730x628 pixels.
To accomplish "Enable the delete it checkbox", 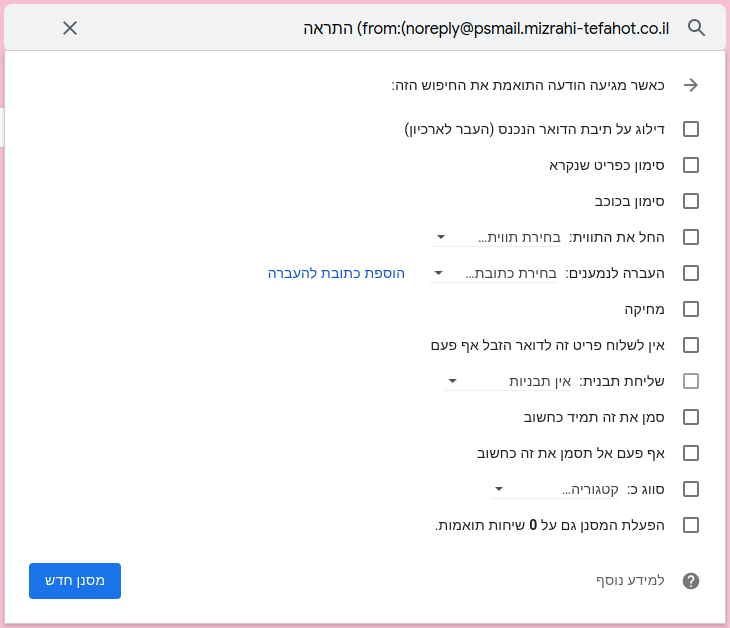I will pos(691,309).
